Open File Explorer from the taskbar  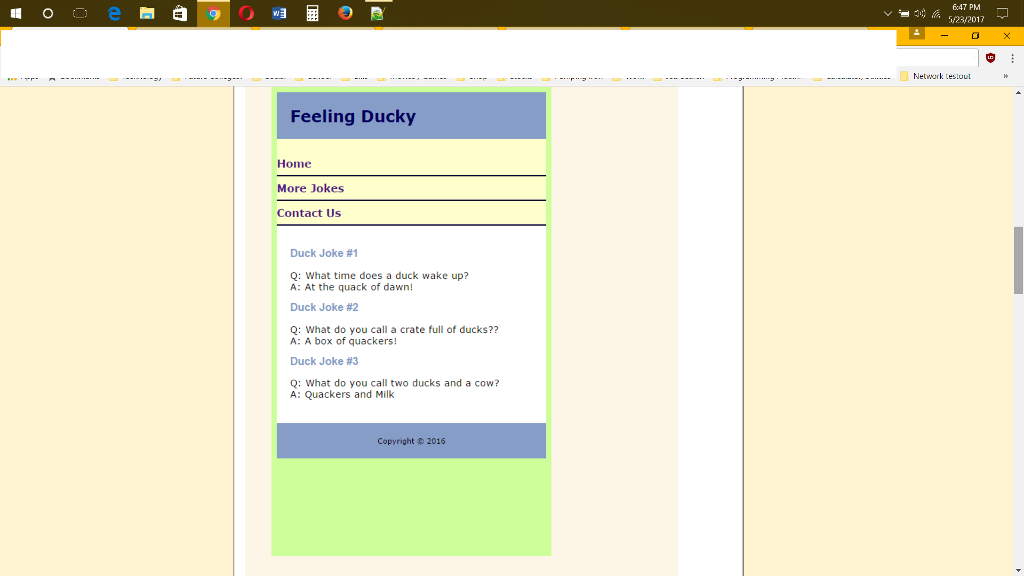(147, 14)
